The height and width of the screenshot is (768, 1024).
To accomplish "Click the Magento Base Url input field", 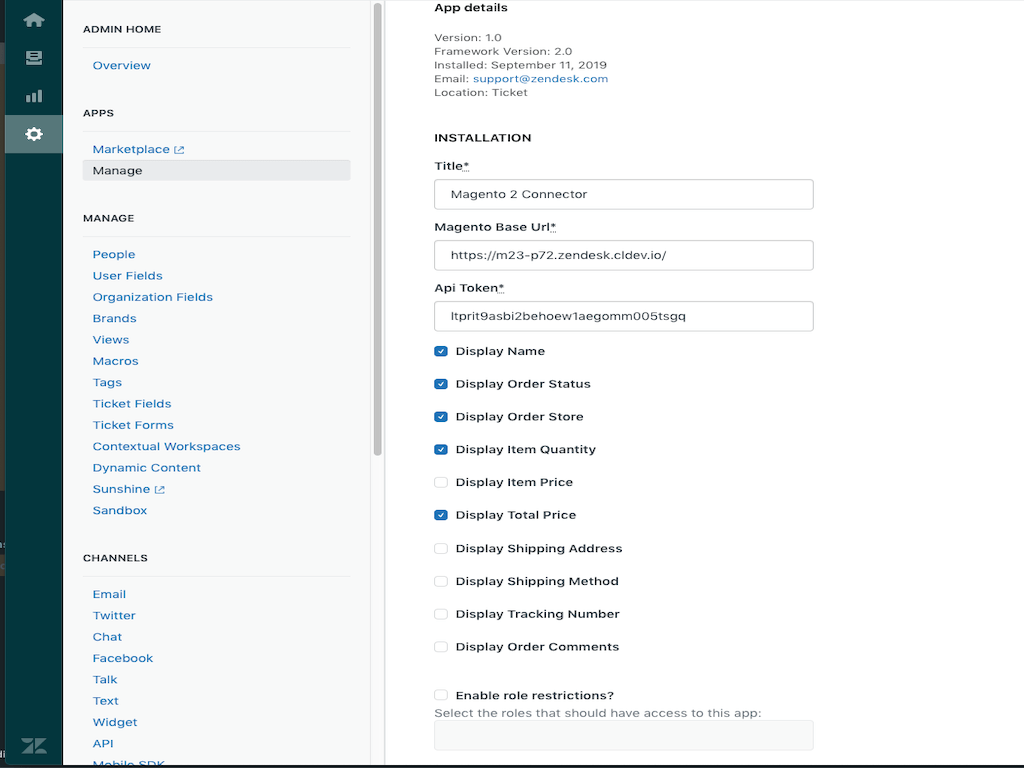I will click(x=623, y=255).
